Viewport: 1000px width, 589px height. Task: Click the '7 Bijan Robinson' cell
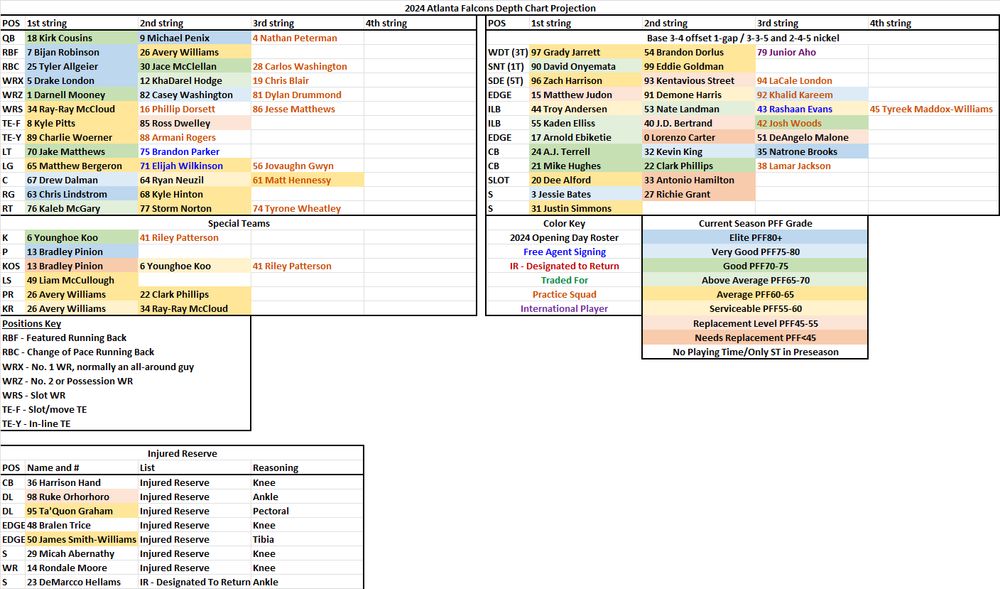click(x=82, y=52)
